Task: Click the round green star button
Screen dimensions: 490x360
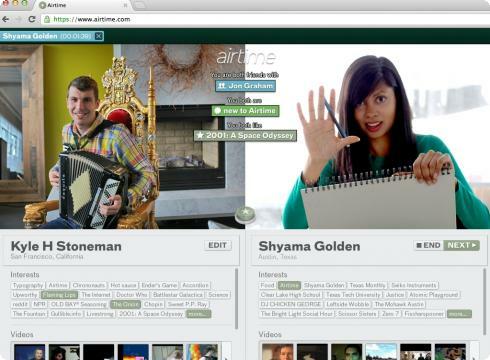Action: (245, 213)
